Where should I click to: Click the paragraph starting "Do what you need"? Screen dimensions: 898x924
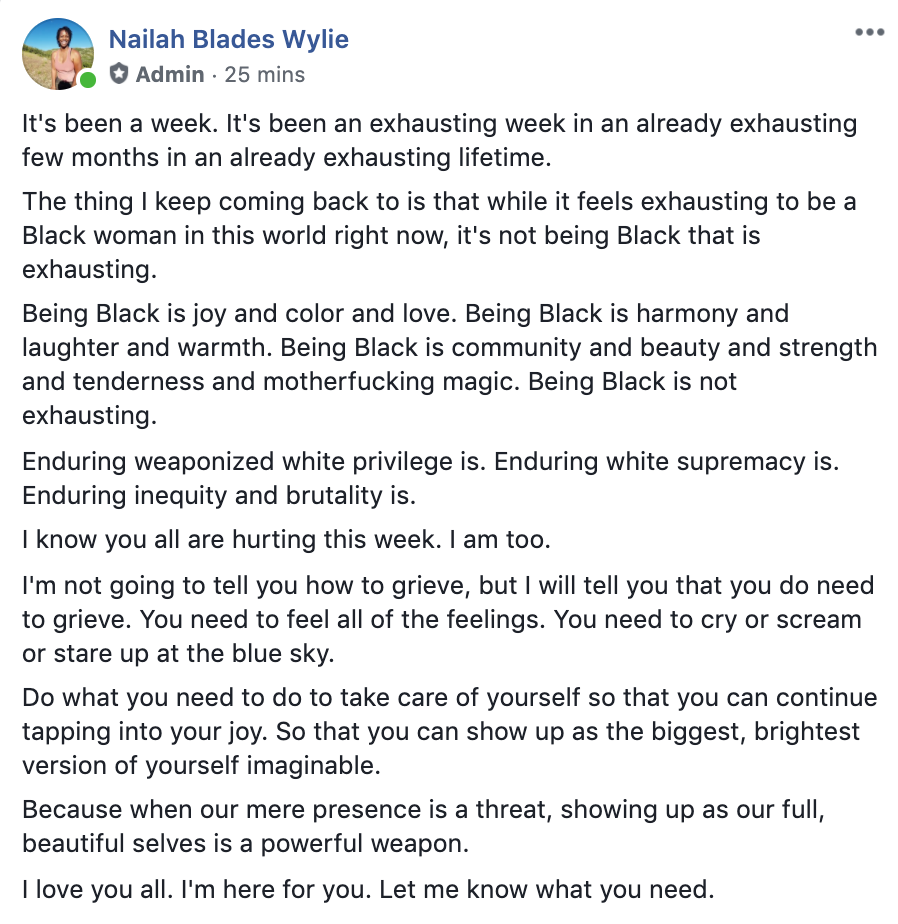click(x=450, y=731)
